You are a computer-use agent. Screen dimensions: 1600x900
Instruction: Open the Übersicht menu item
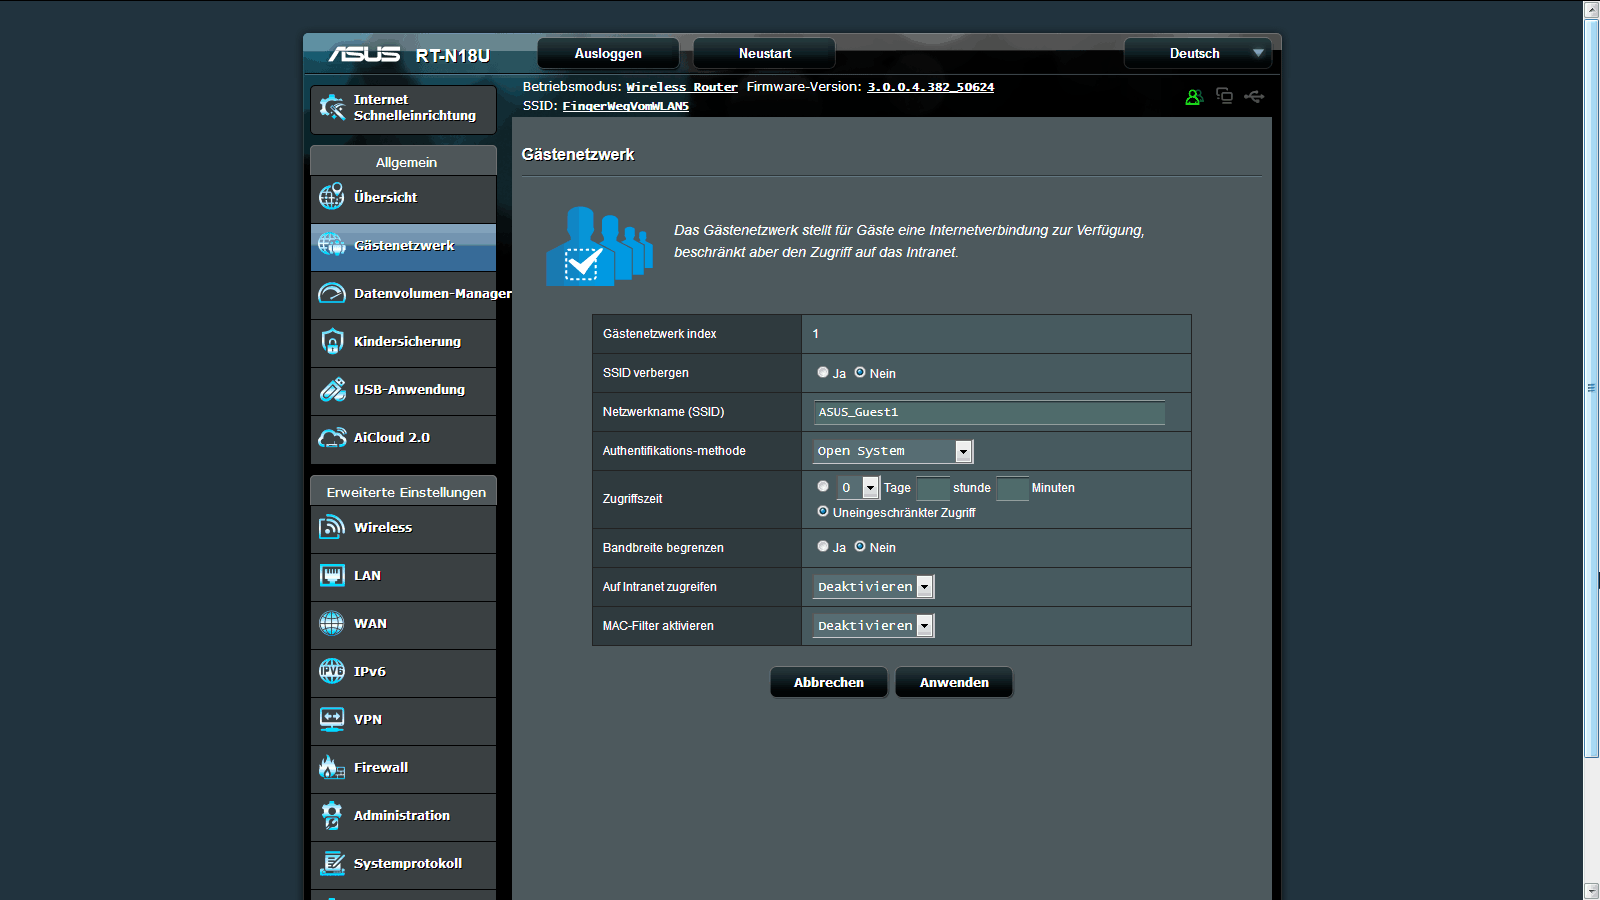tap(403, 198)
